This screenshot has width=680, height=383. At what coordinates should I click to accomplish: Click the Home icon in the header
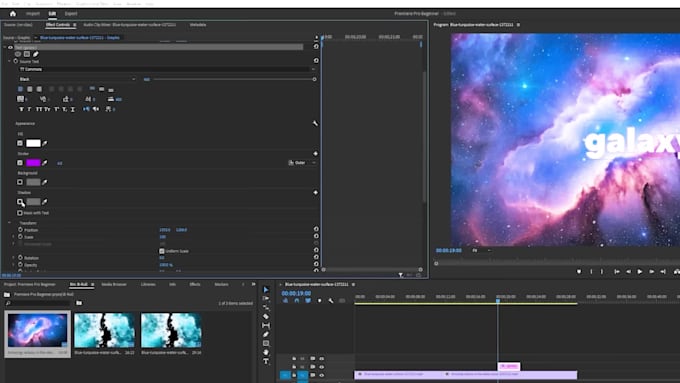click(x=13, y=13)
